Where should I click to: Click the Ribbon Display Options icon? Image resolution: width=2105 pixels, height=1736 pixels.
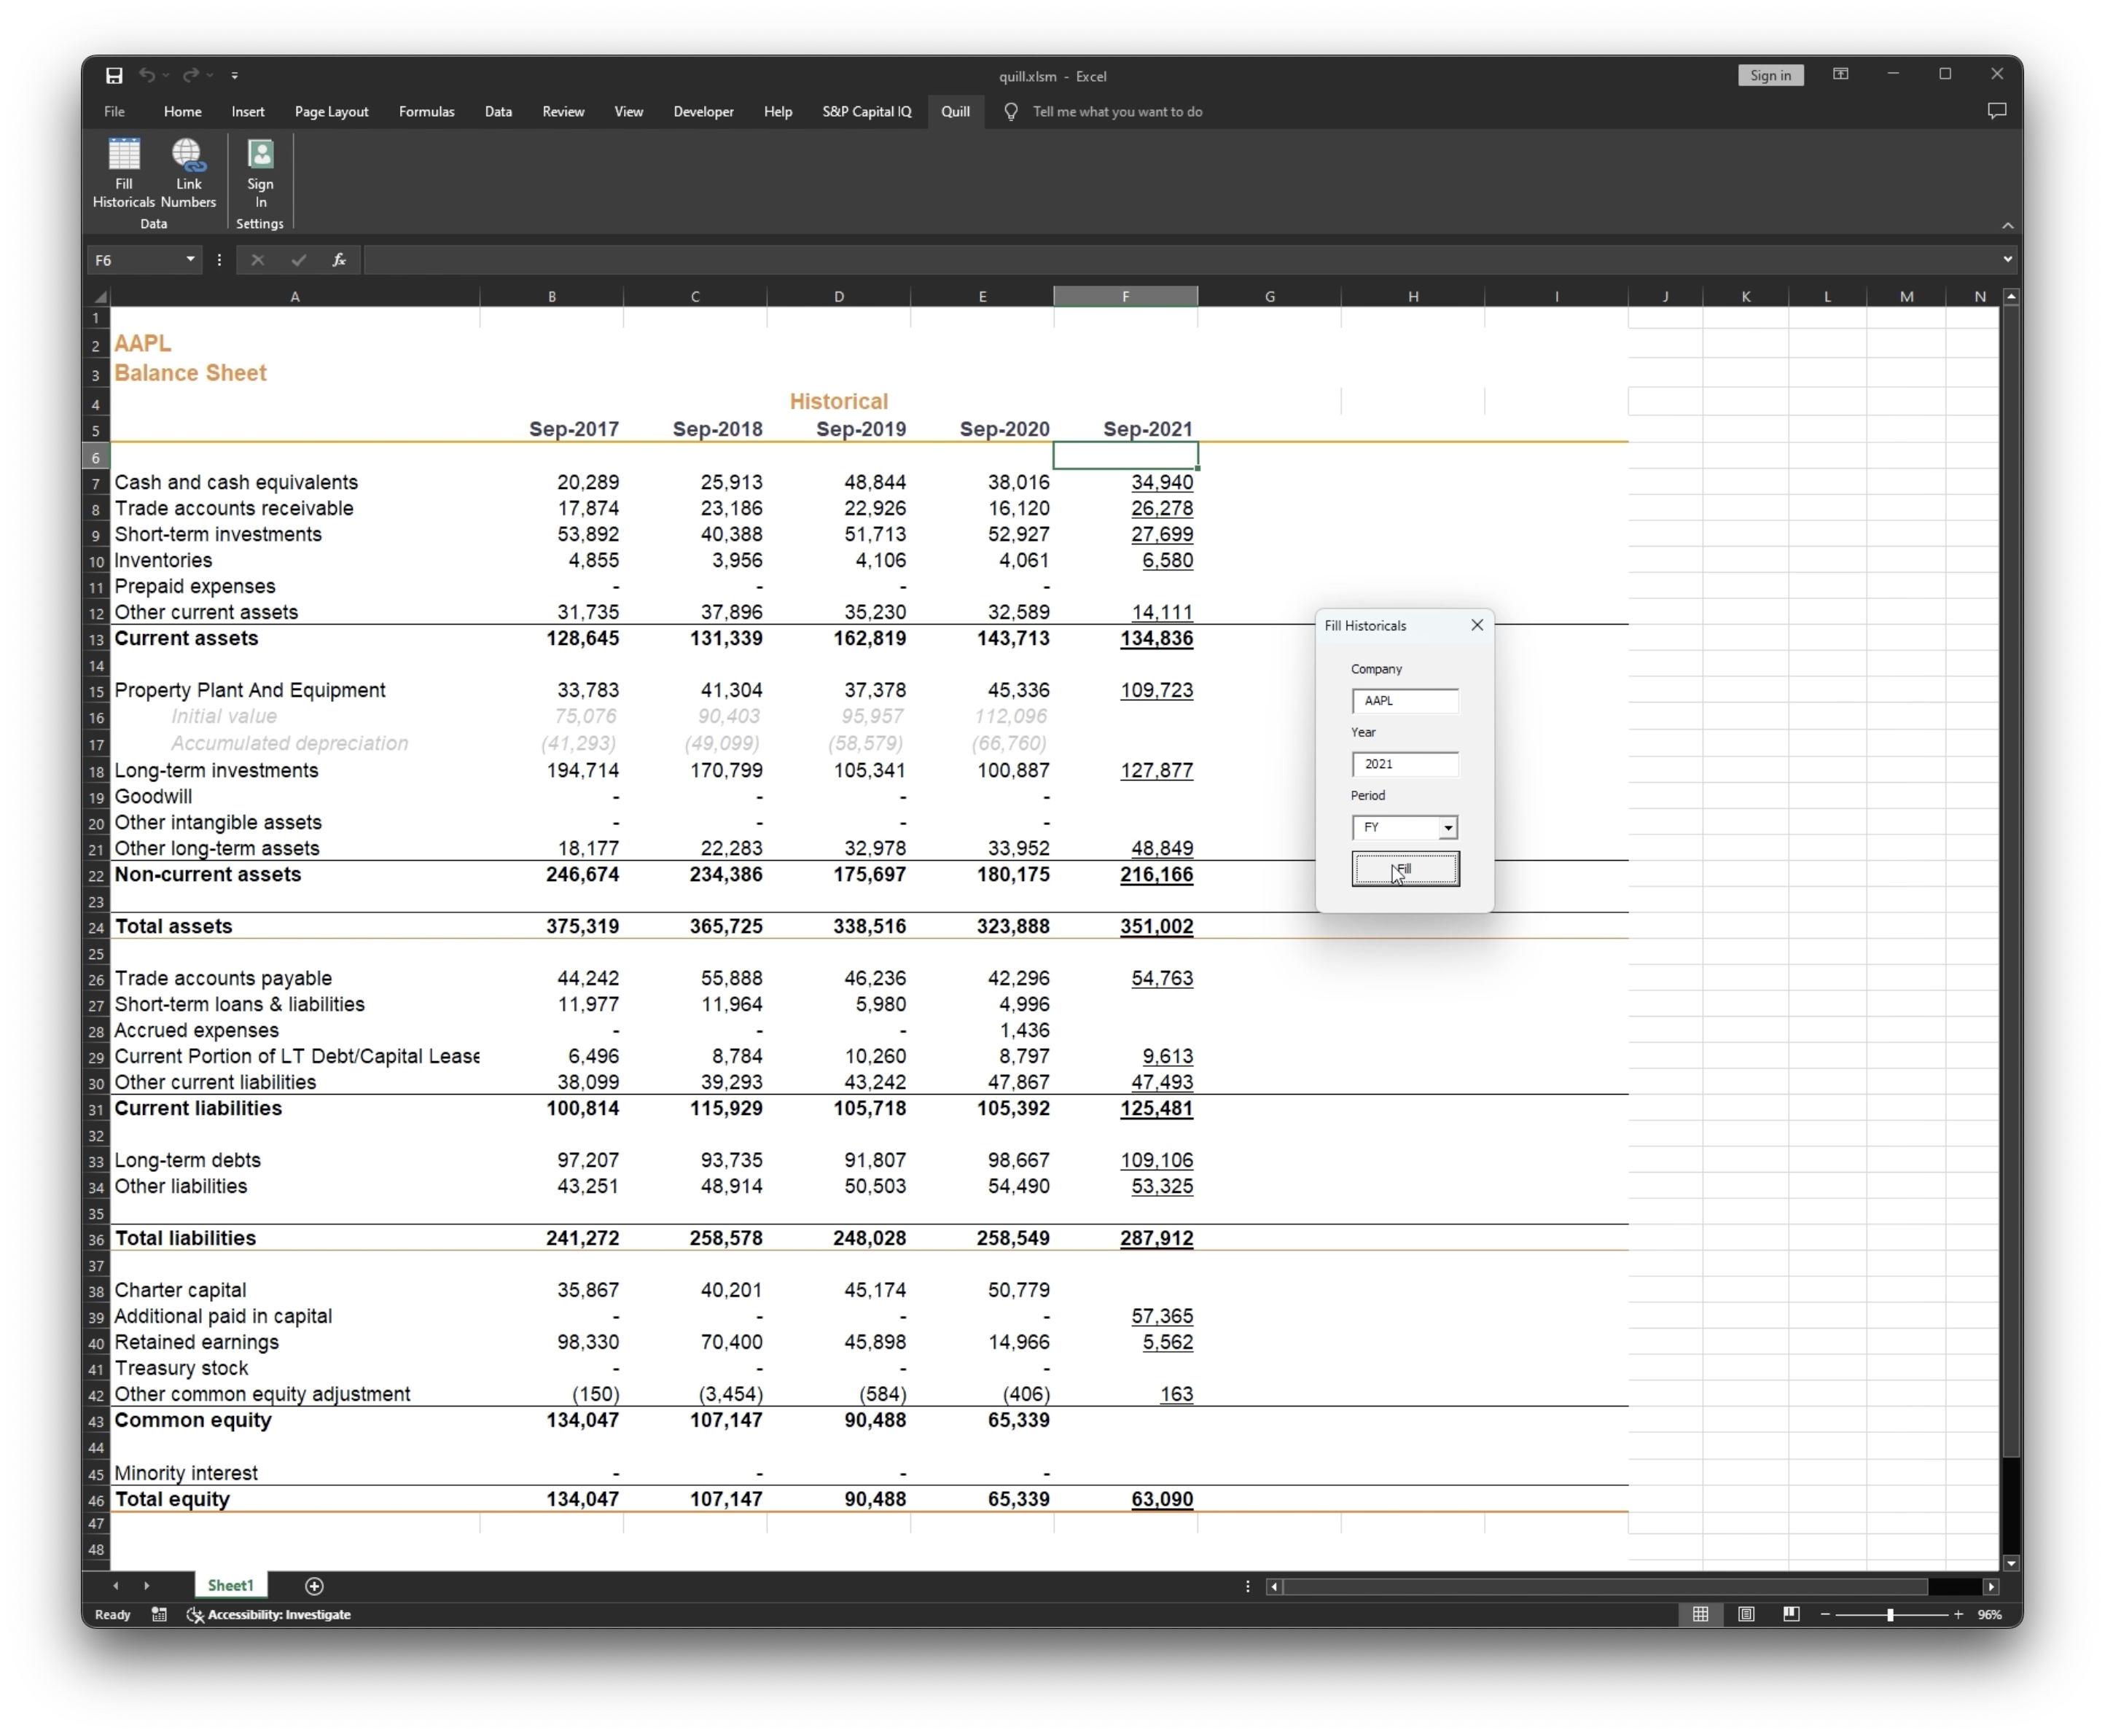(1840, 74)
